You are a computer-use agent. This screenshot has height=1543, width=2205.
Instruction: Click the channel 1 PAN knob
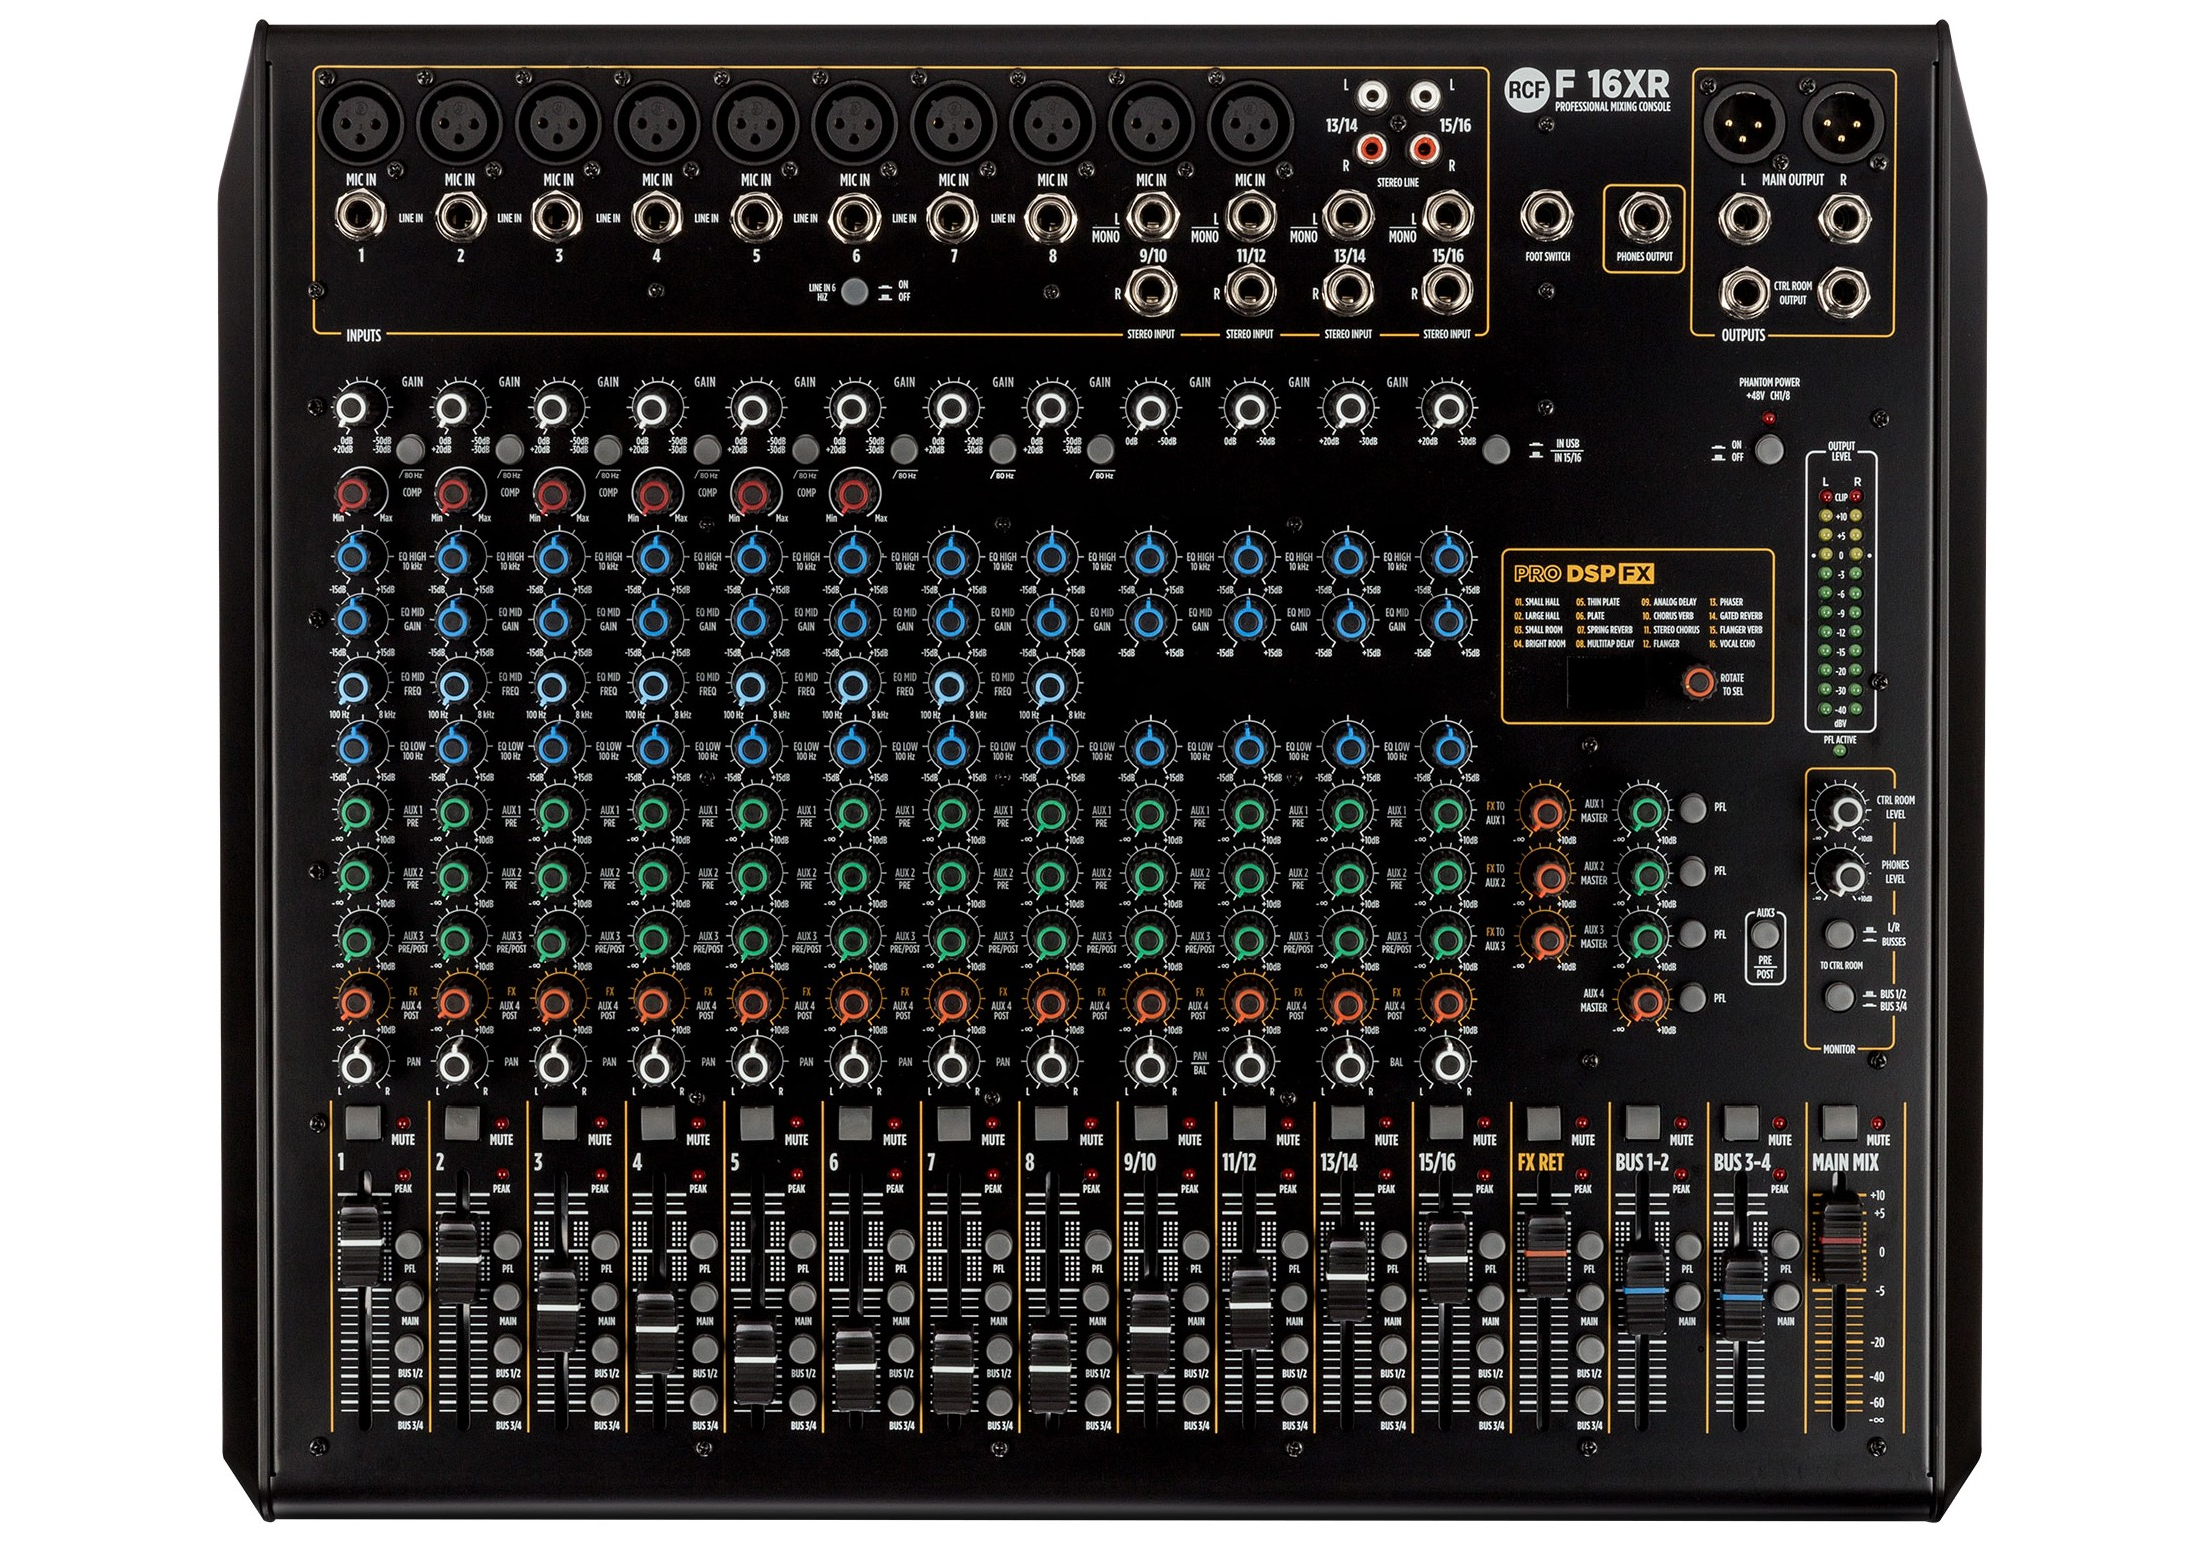(356, 1064)
